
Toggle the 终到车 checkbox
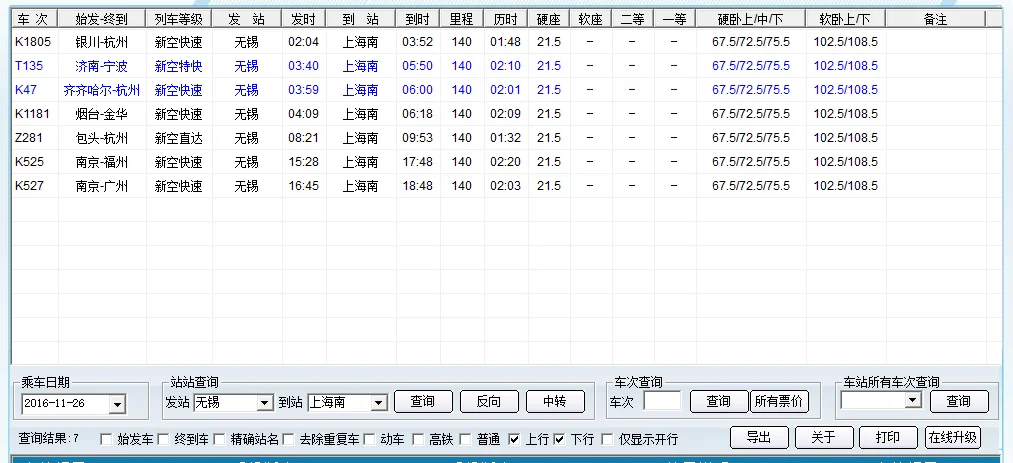point(163,440)
